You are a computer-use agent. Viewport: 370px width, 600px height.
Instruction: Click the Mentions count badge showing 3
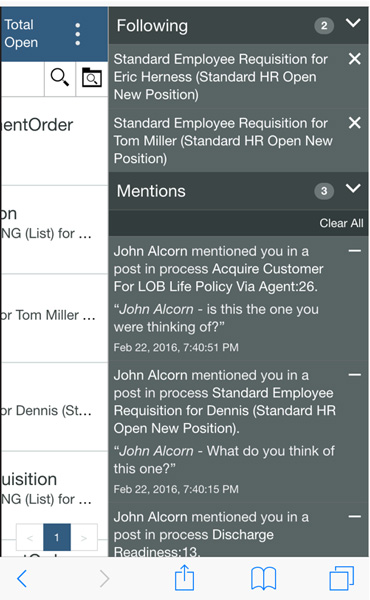pos(324,191)
